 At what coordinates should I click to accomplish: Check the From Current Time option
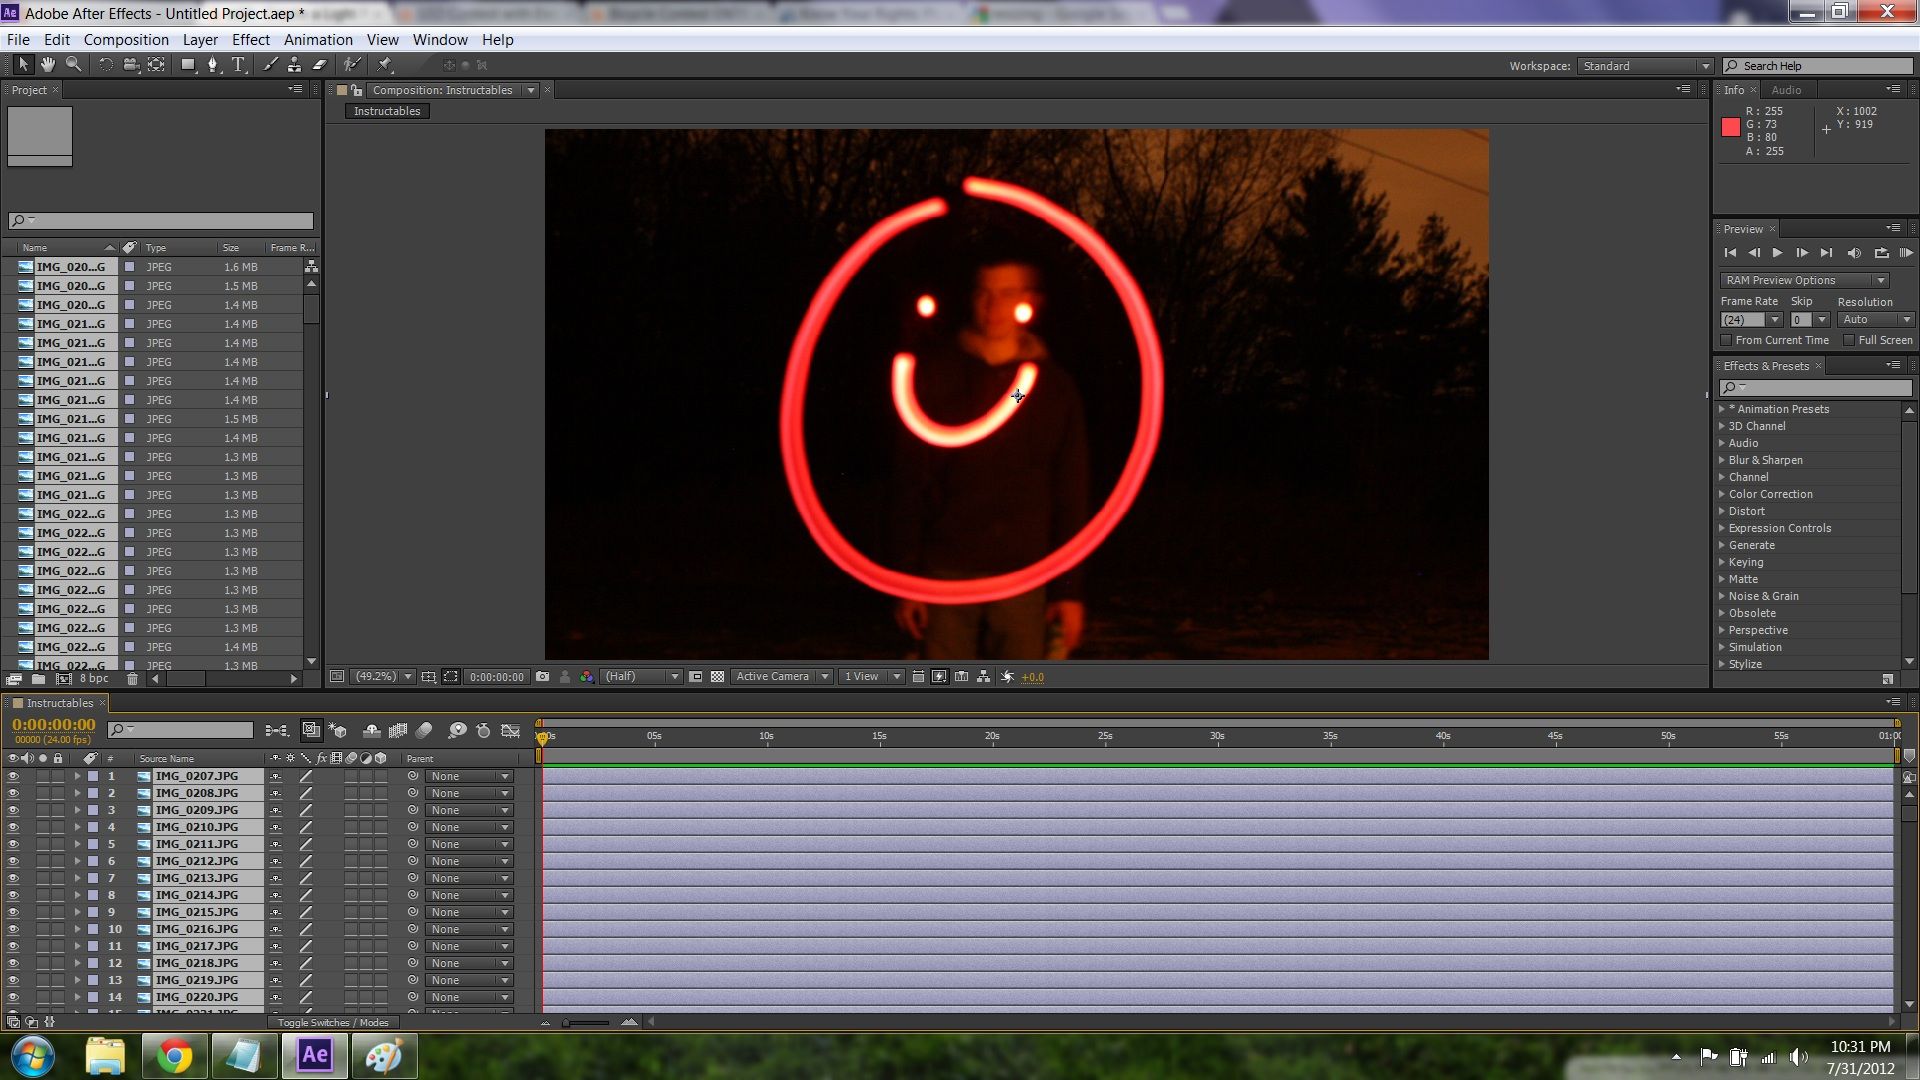click(x=1727, y=340)
